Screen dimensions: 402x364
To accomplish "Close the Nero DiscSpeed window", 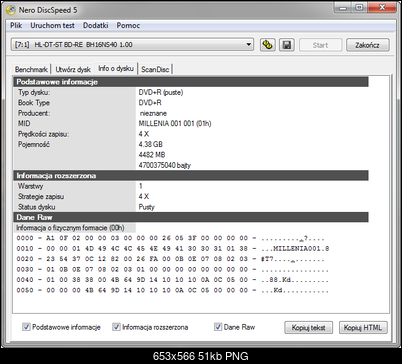I will tap(382, 8).
